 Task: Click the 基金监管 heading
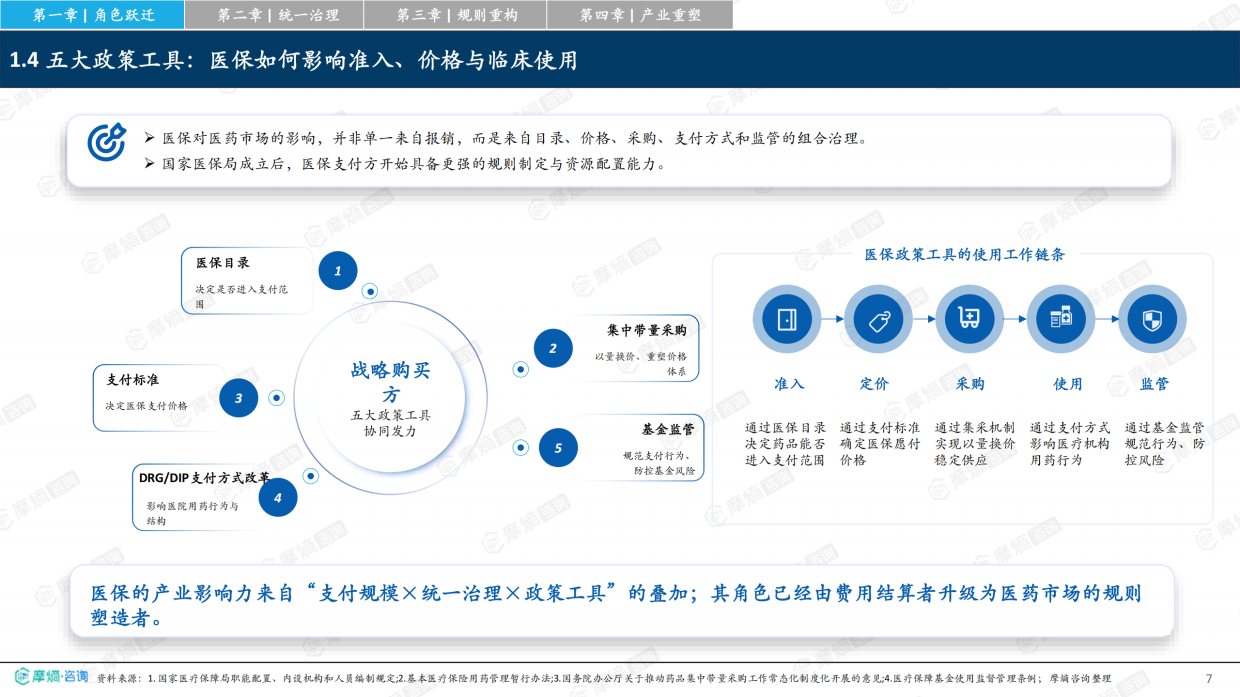point(668,429)
